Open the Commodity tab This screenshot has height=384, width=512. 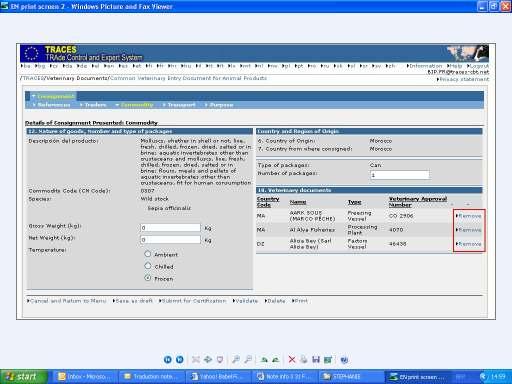134,105
